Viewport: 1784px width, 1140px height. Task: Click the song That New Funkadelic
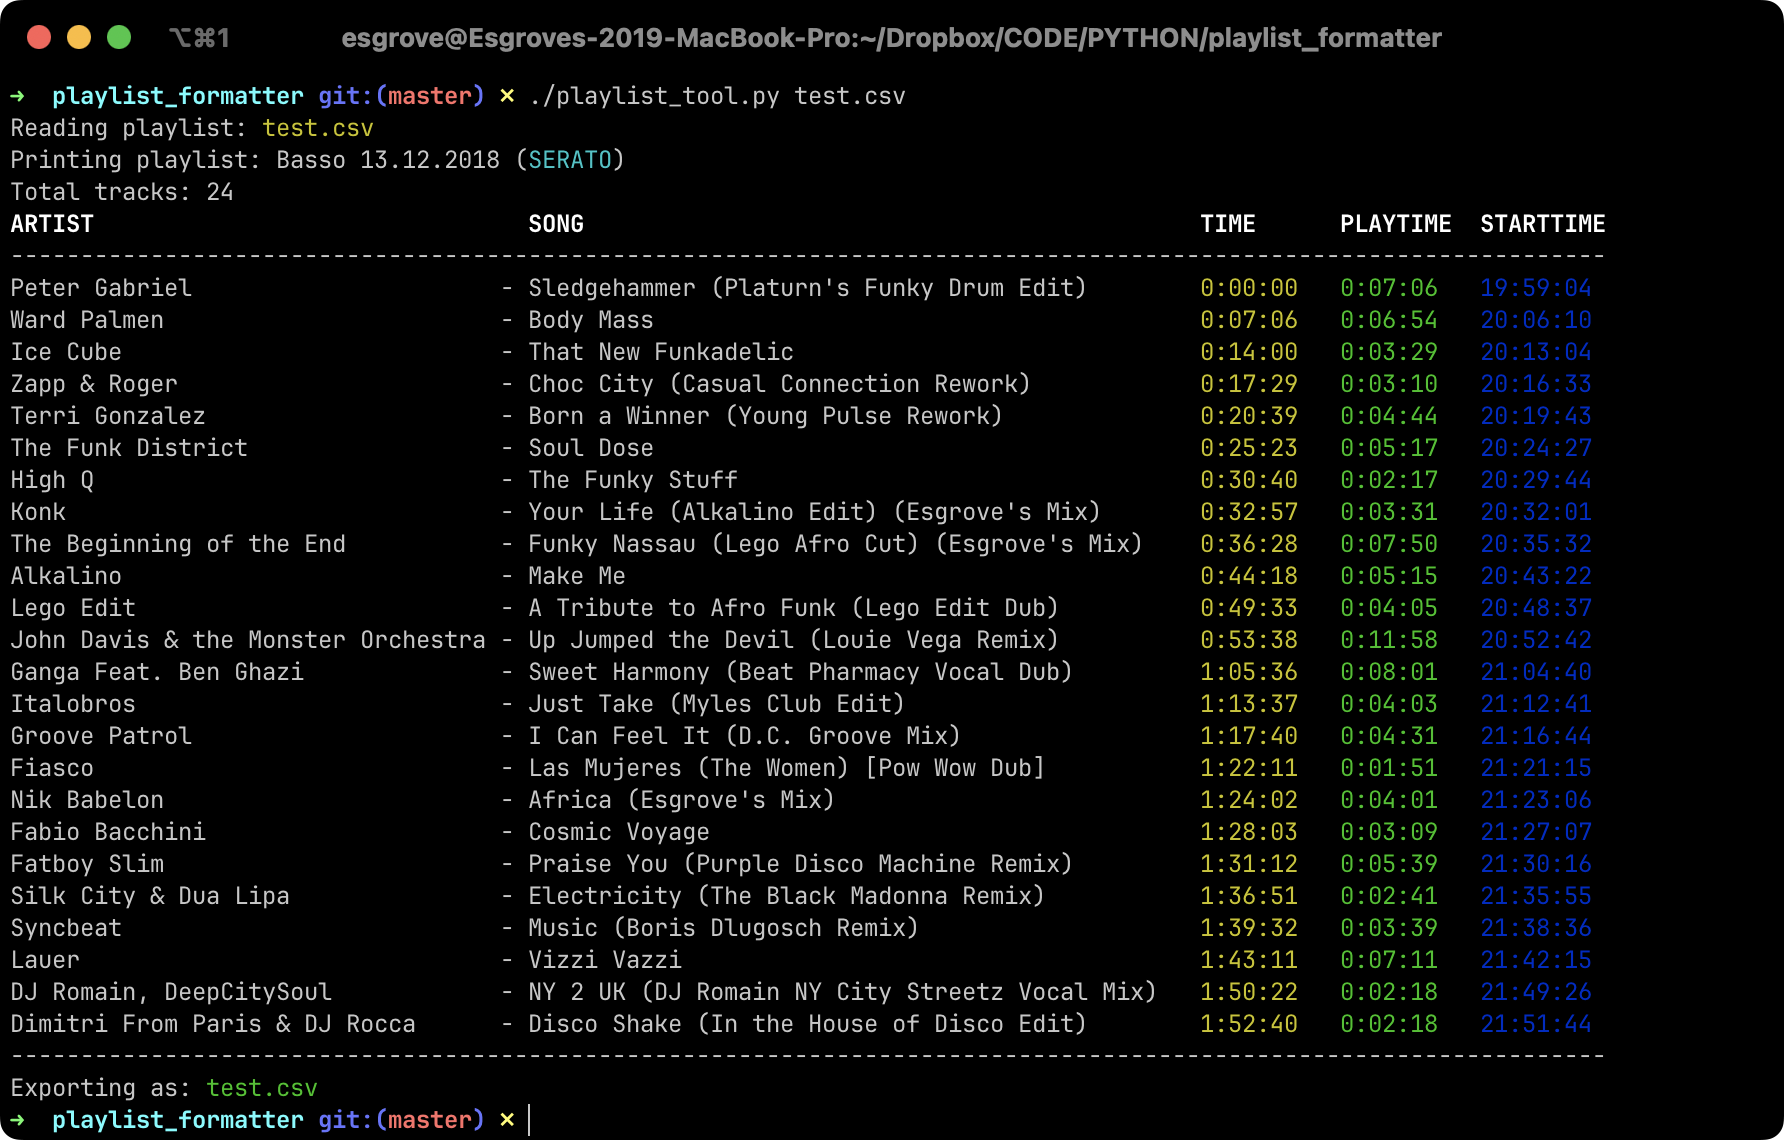(x=661, y=352)
